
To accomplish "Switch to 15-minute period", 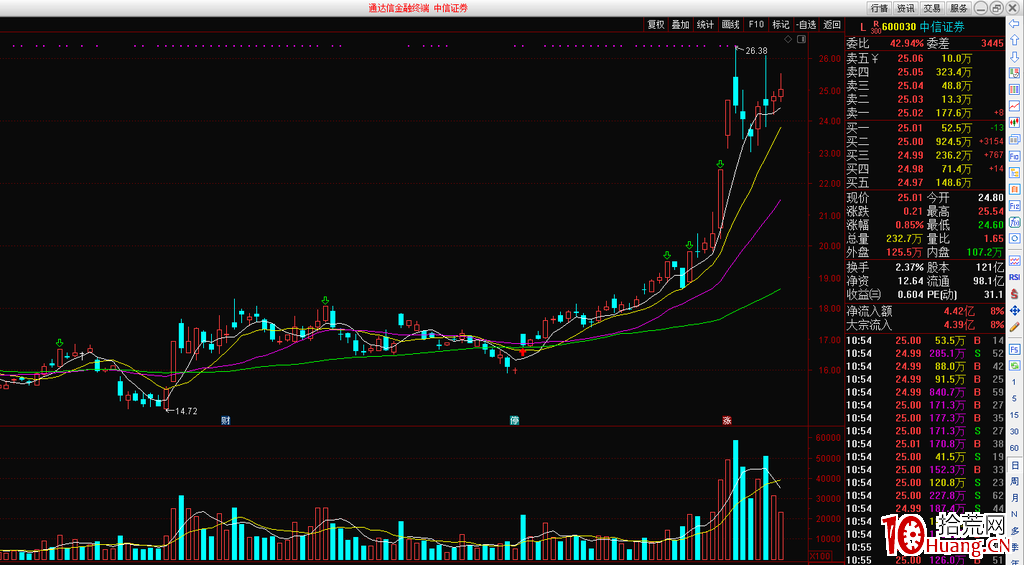I will [x=1014, y=415].
